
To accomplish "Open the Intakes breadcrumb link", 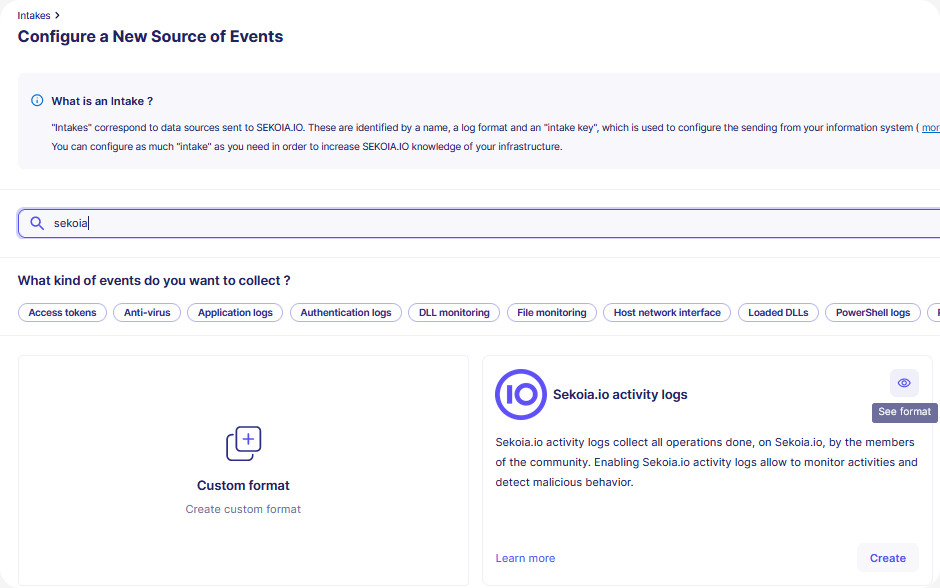I will click(34, 16).
